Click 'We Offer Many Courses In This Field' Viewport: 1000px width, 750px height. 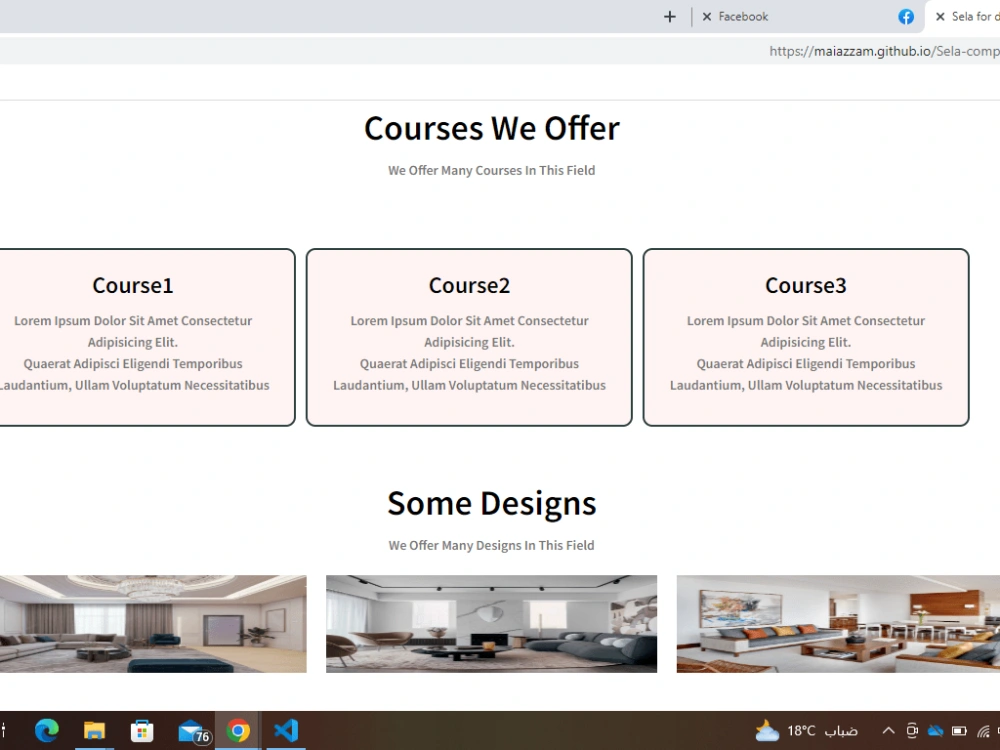click(492, 170)
